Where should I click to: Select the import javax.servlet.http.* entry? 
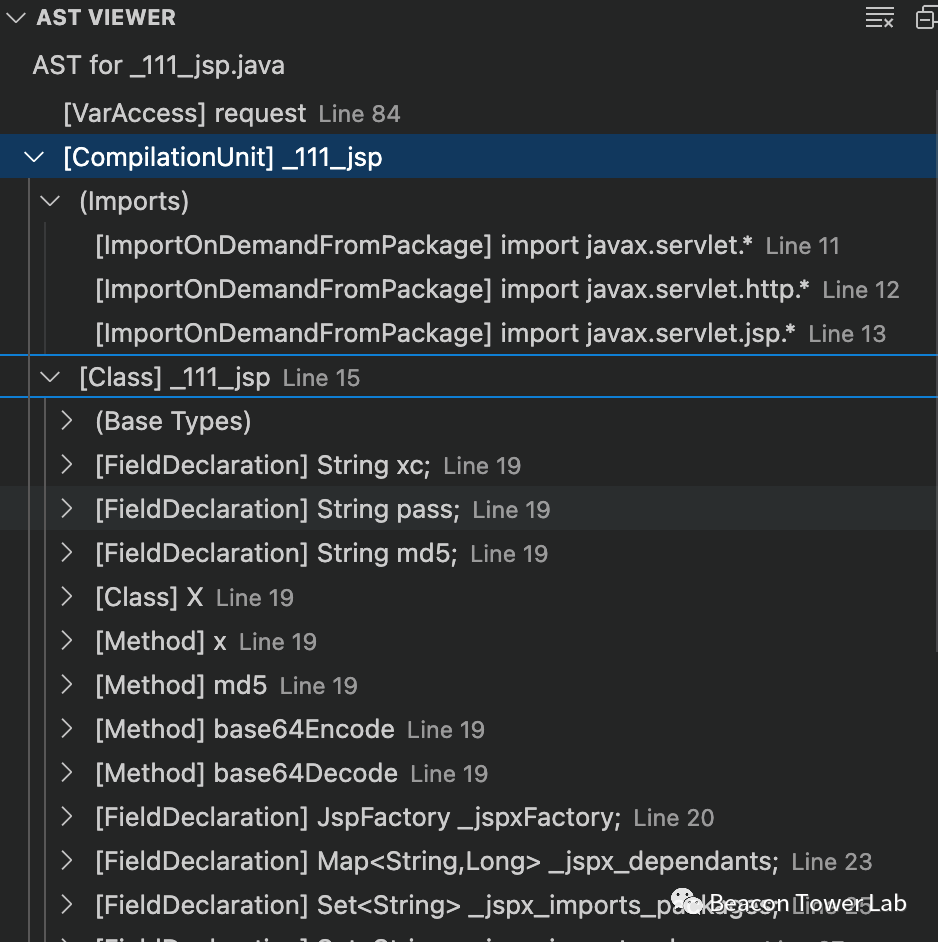tap(452, 289)
